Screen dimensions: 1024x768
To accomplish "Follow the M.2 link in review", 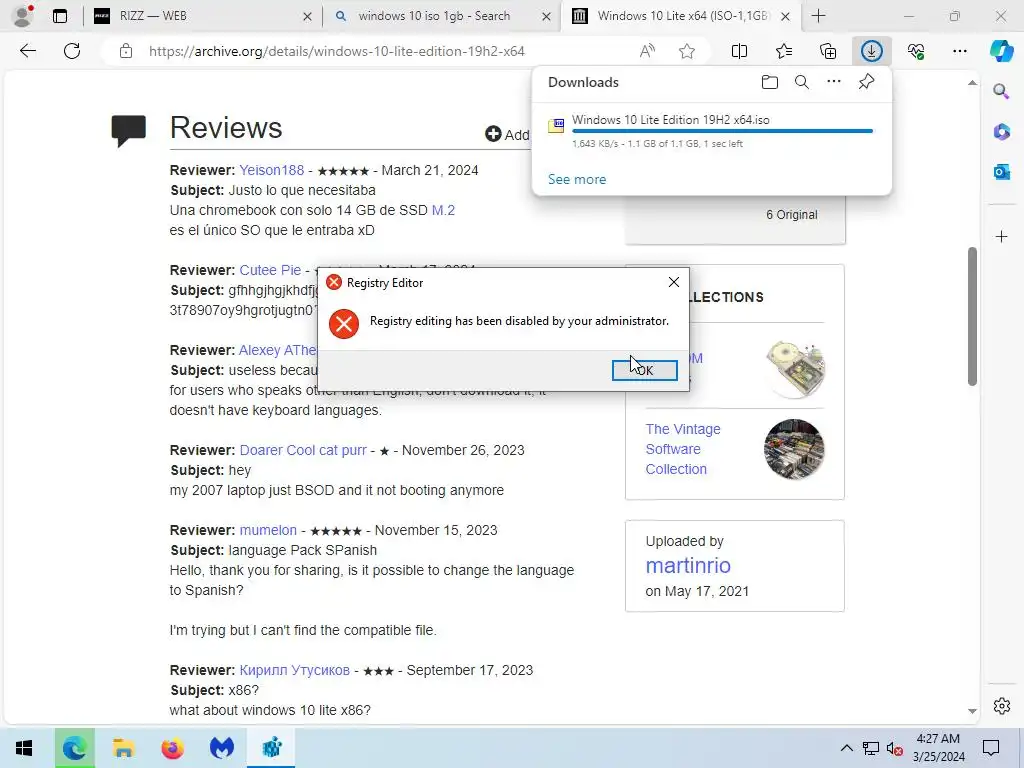I will point(443,210).
